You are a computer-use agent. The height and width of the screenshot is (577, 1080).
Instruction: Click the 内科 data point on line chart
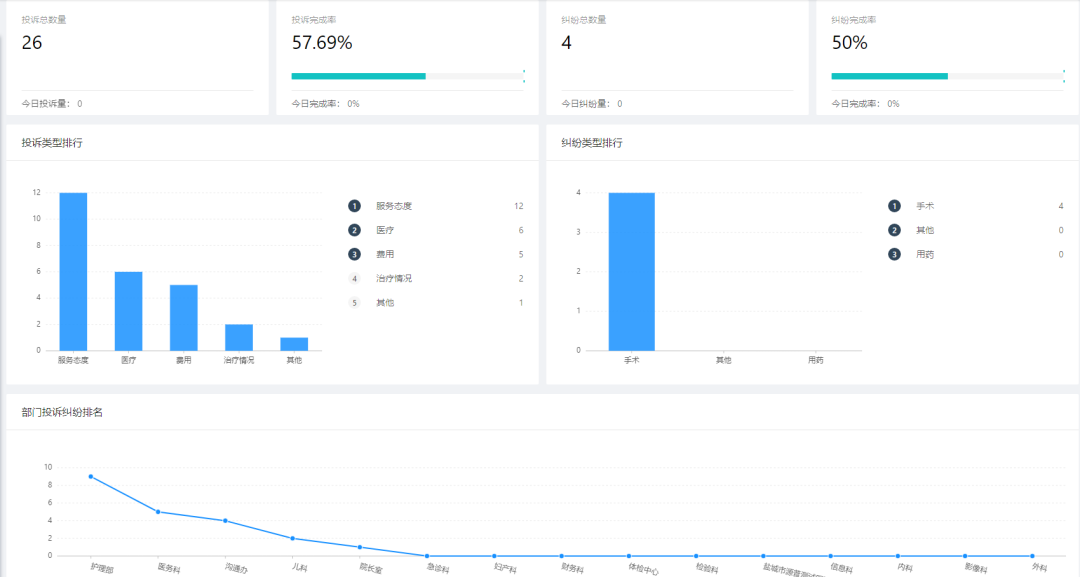coord(897,556)
